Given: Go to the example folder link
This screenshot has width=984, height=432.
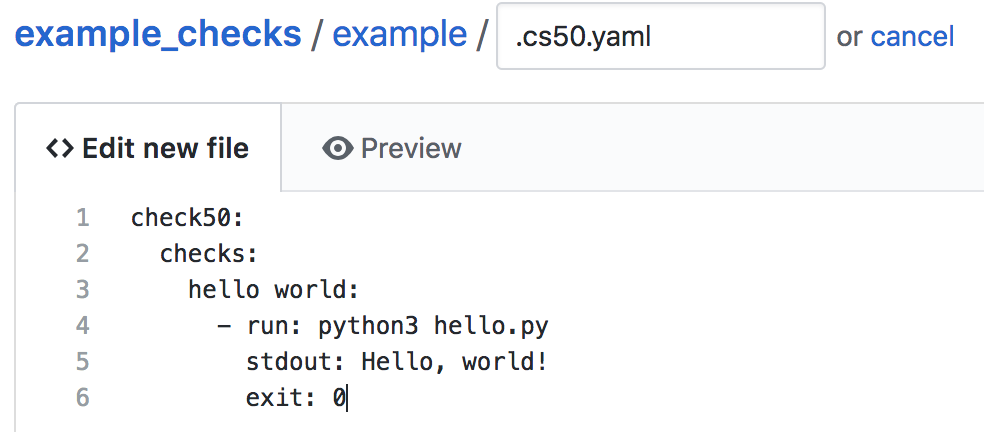Looking at the screenshot, I should tap(399, 35).
